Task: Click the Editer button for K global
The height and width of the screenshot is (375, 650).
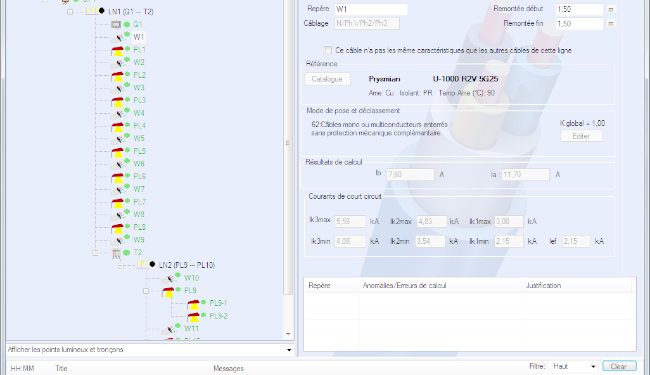Action: pyautogui.click(x=581, y=136)
